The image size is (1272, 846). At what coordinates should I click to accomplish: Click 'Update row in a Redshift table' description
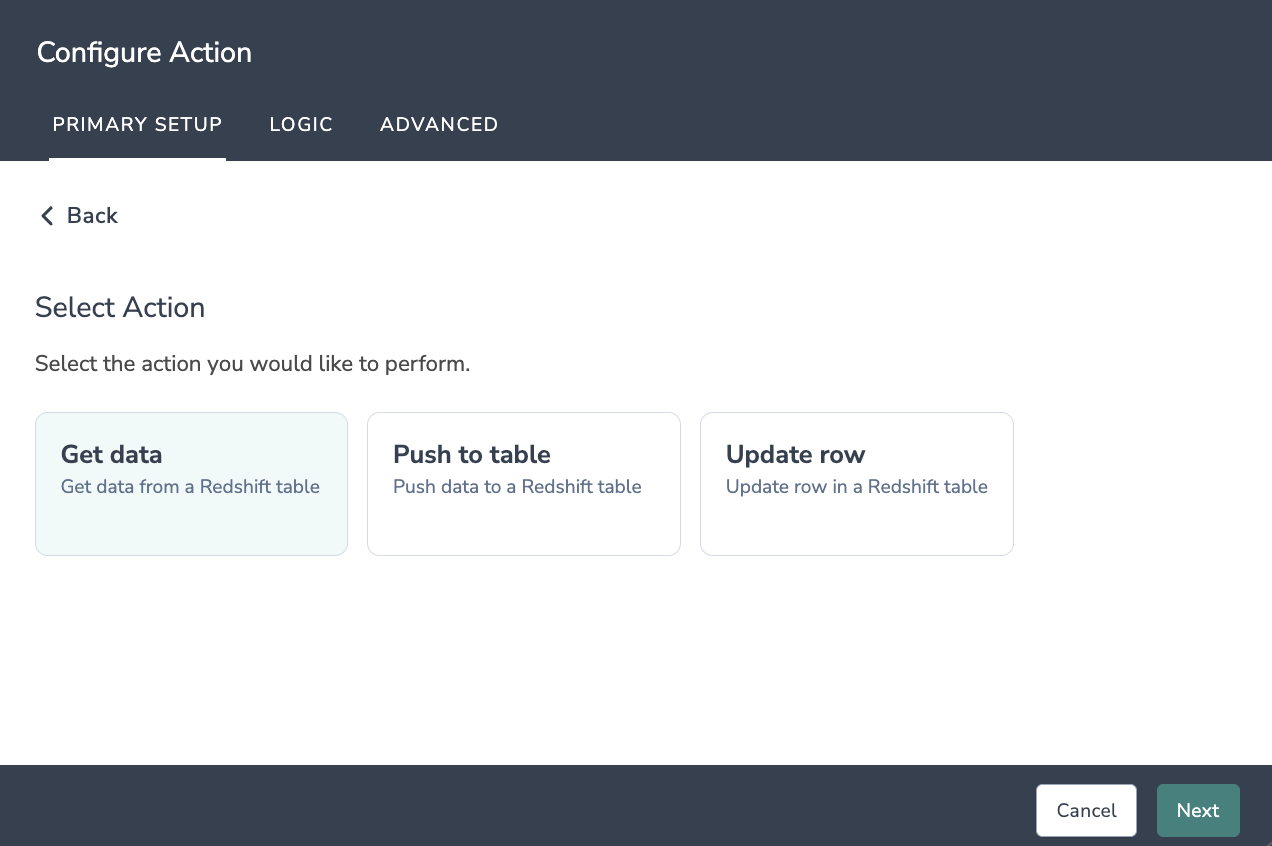(856, 487)
